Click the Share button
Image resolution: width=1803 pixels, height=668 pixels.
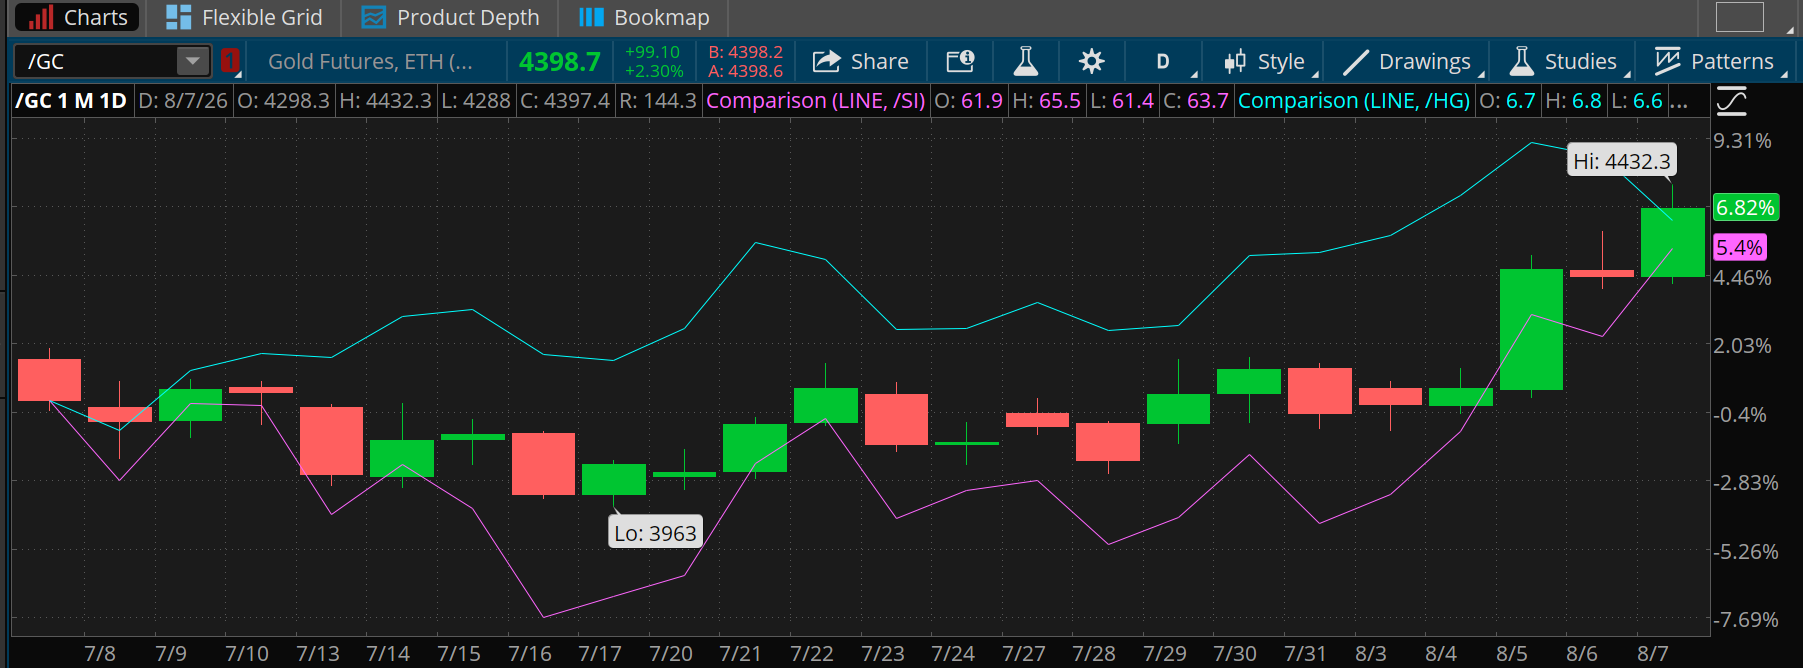point(861,61)
